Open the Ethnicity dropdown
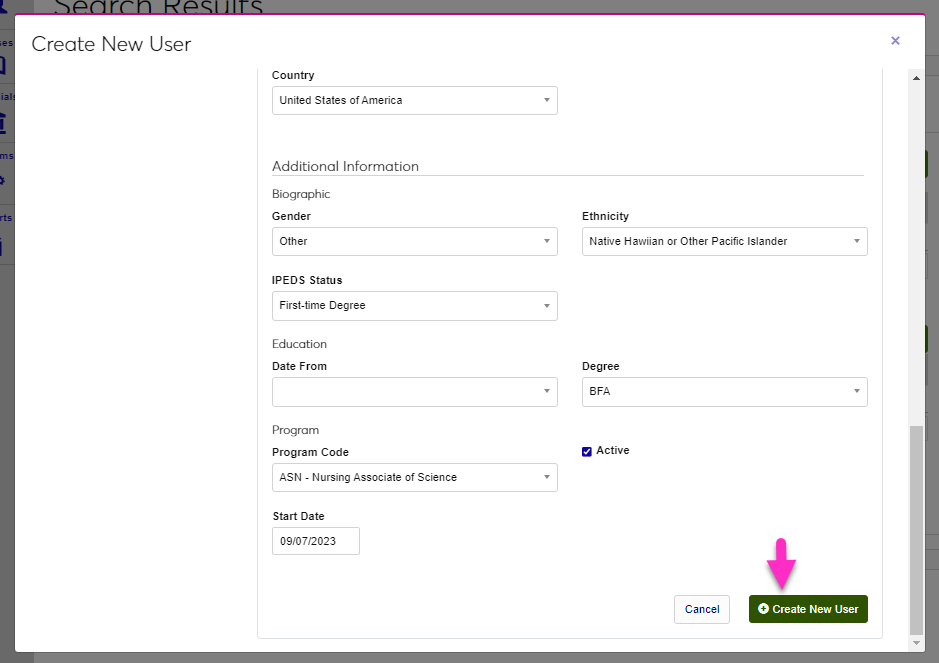The image size is (939, 663). [724, 242]
